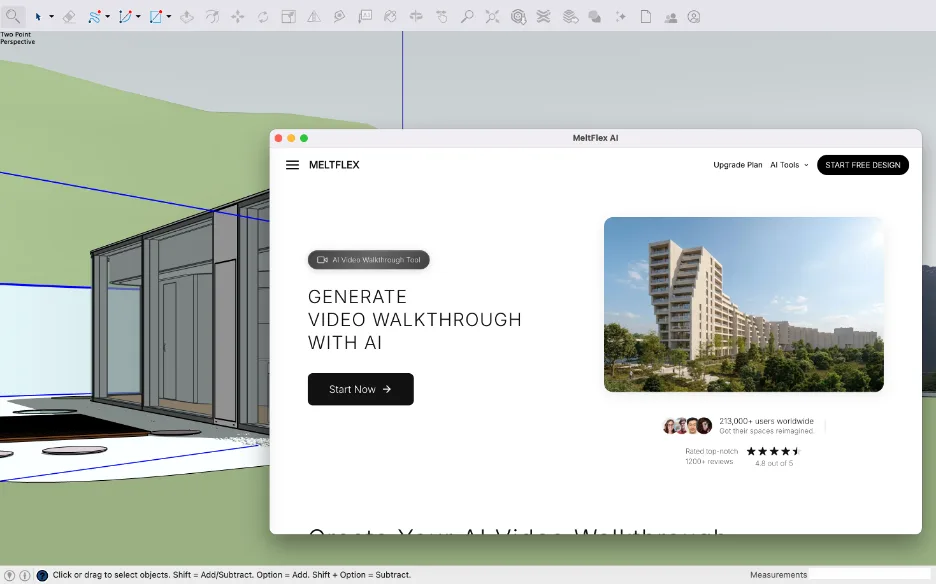Image resolution: width=936 pixels, height=584 pixels.
Task: Choose the Freehand line tool
Action: 94,17
